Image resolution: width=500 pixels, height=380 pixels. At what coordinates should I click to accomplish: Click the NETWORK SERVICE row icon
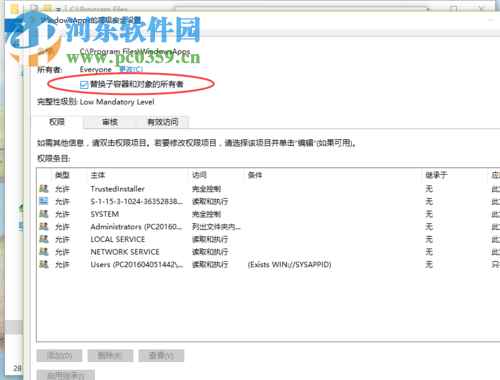pyautogui.click(x=44, y=252)
